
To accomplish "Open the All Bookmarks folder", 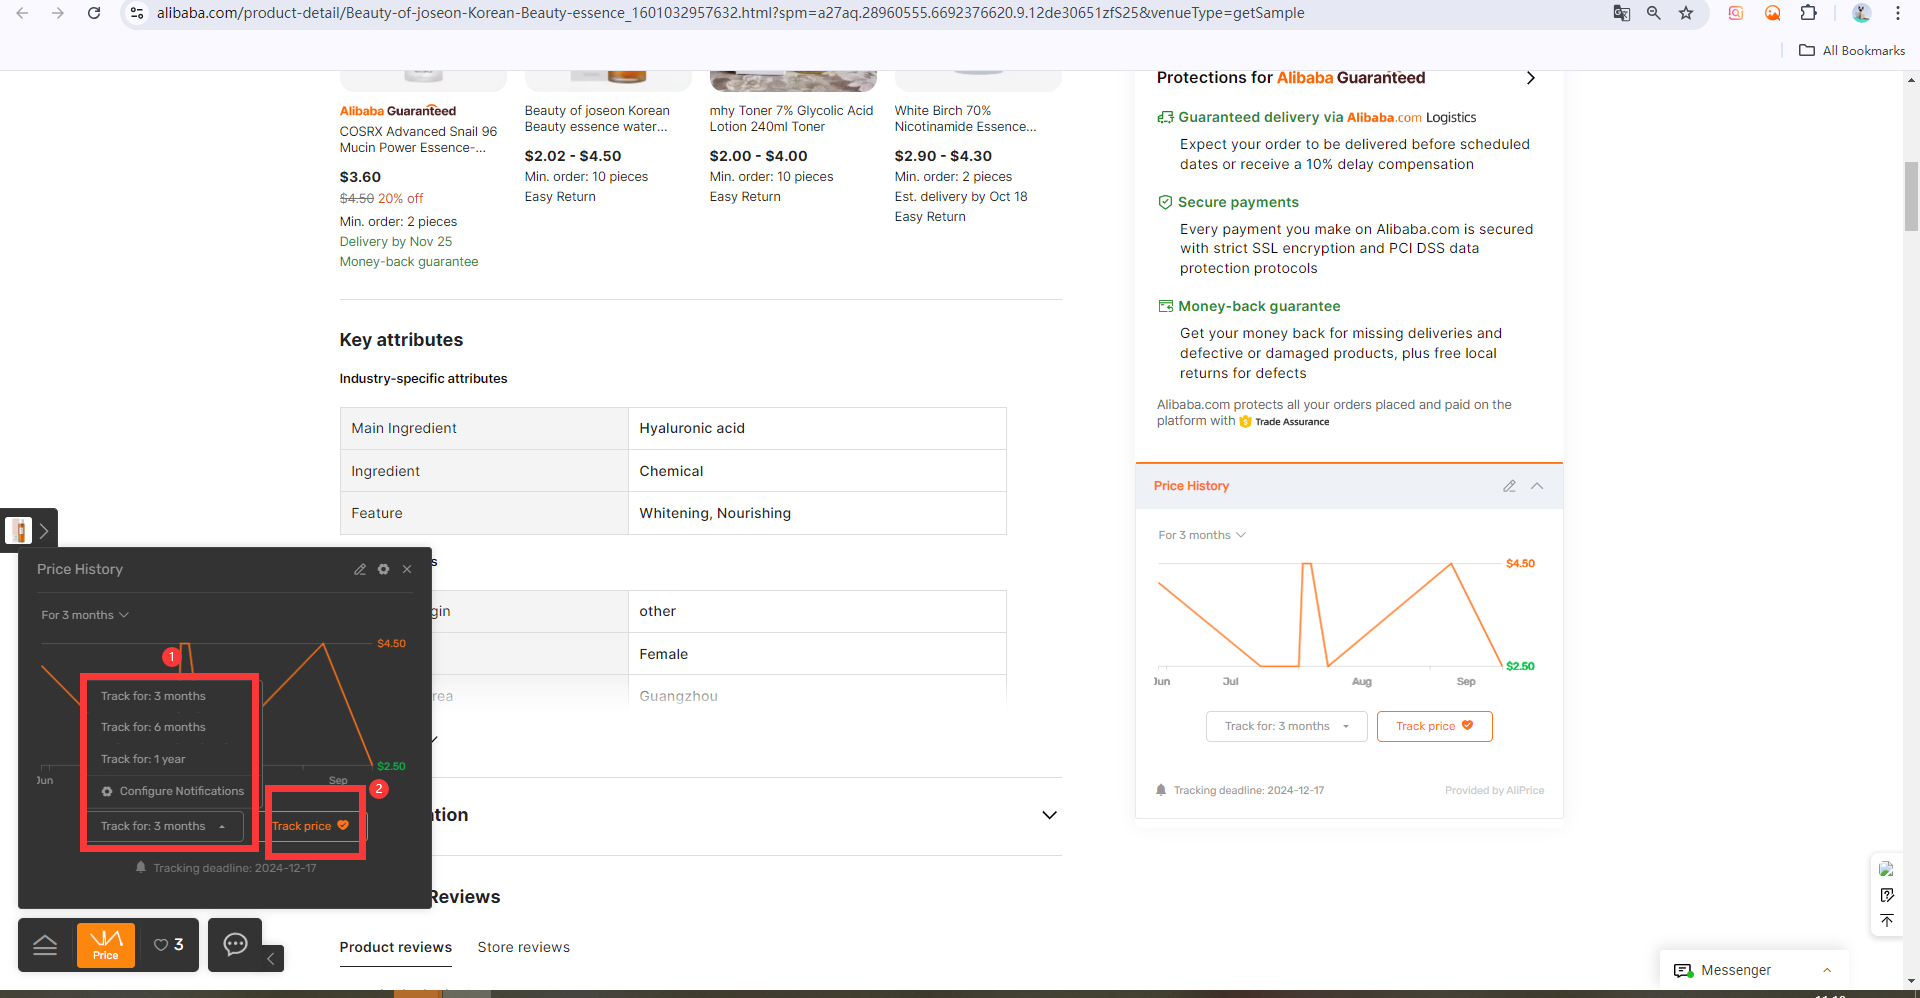I will click(x=1852, y=50).
